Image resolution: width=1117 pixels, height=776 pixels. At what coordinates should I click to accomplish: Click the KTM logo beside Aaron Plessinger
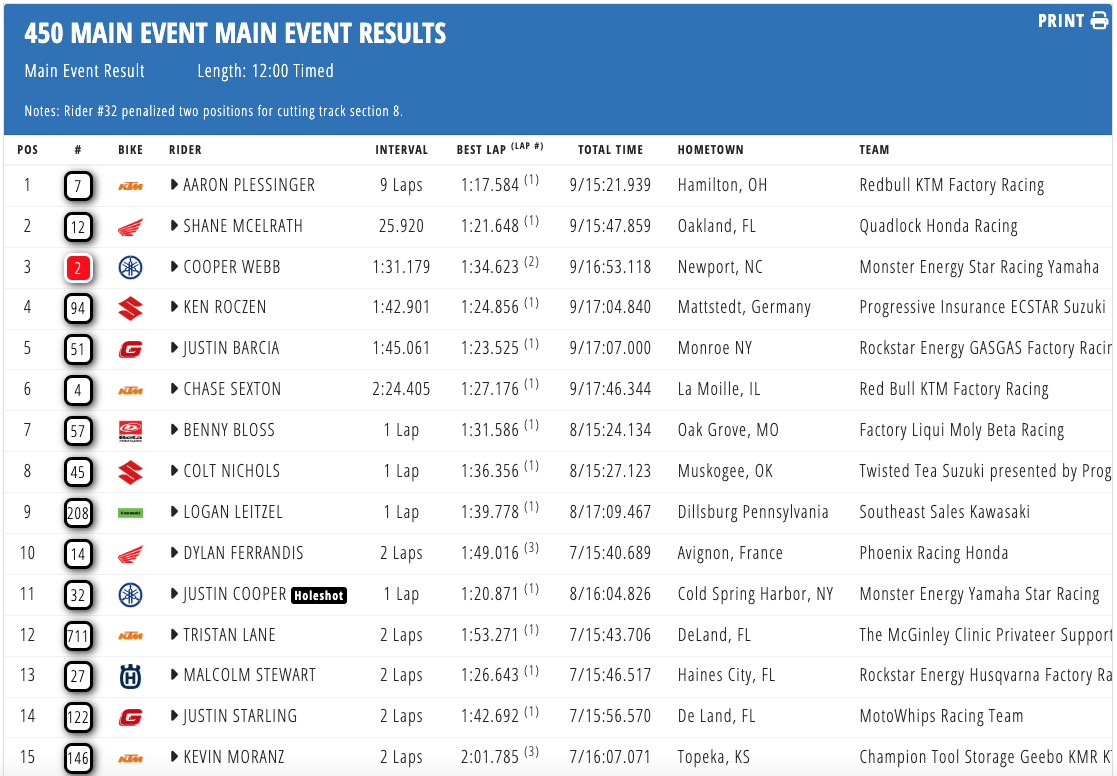[x=130, y=186]
